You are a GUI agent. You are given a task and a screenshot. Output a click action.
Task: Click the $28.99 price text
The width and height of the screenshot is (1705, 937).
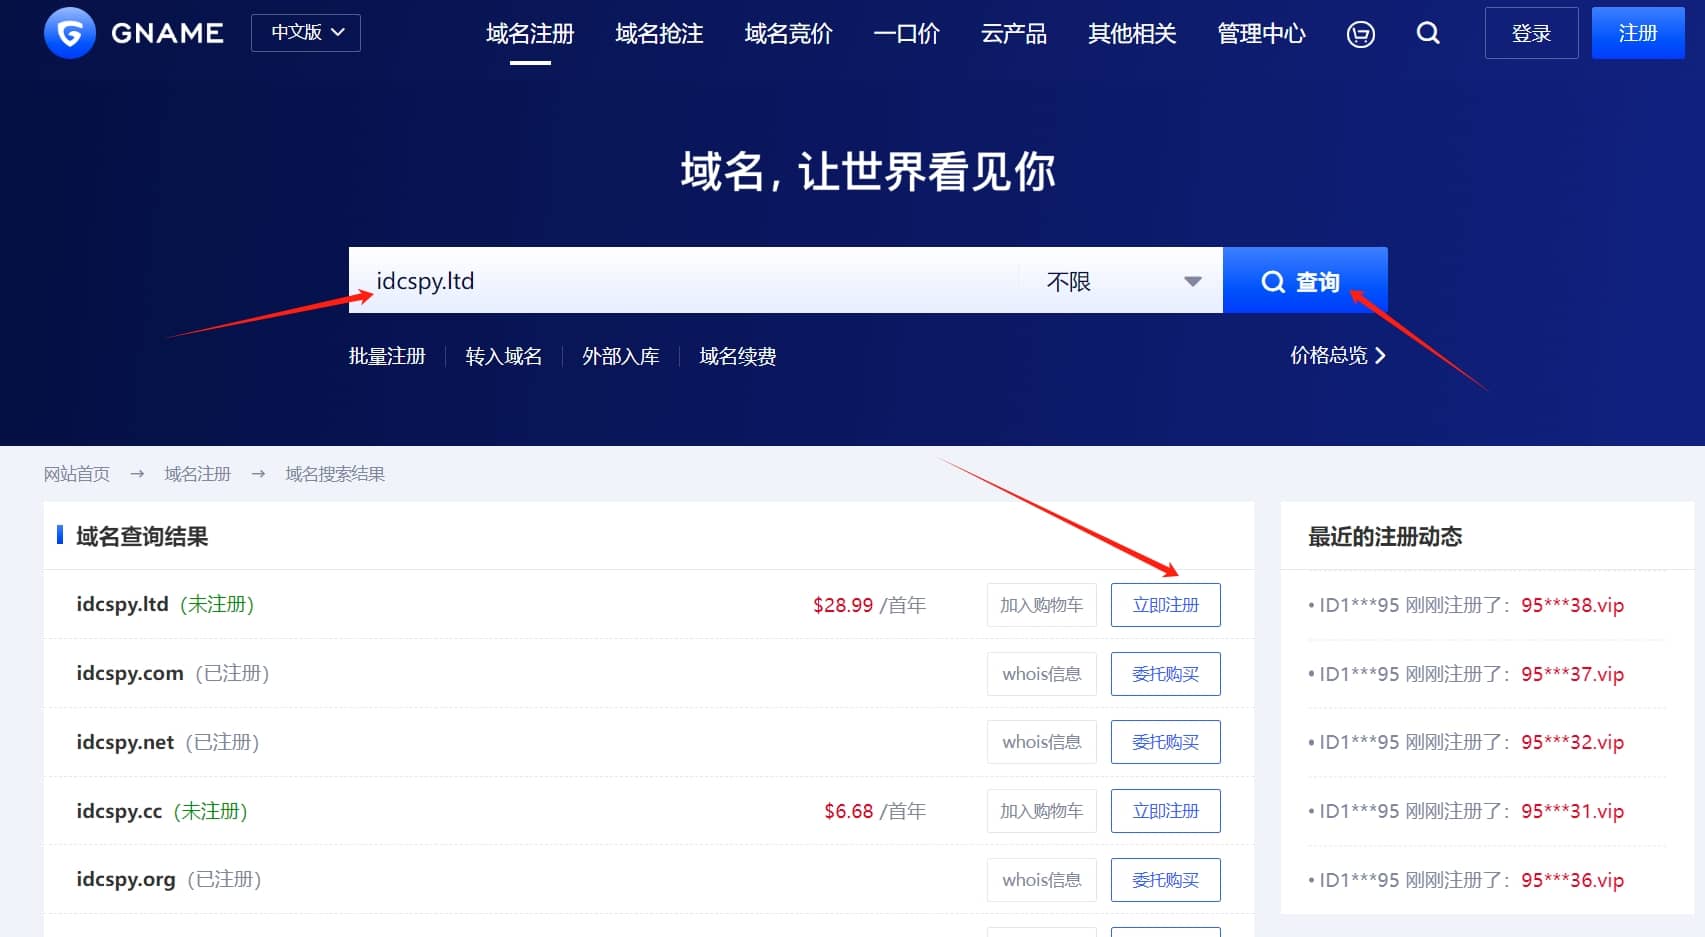(843, 605)
